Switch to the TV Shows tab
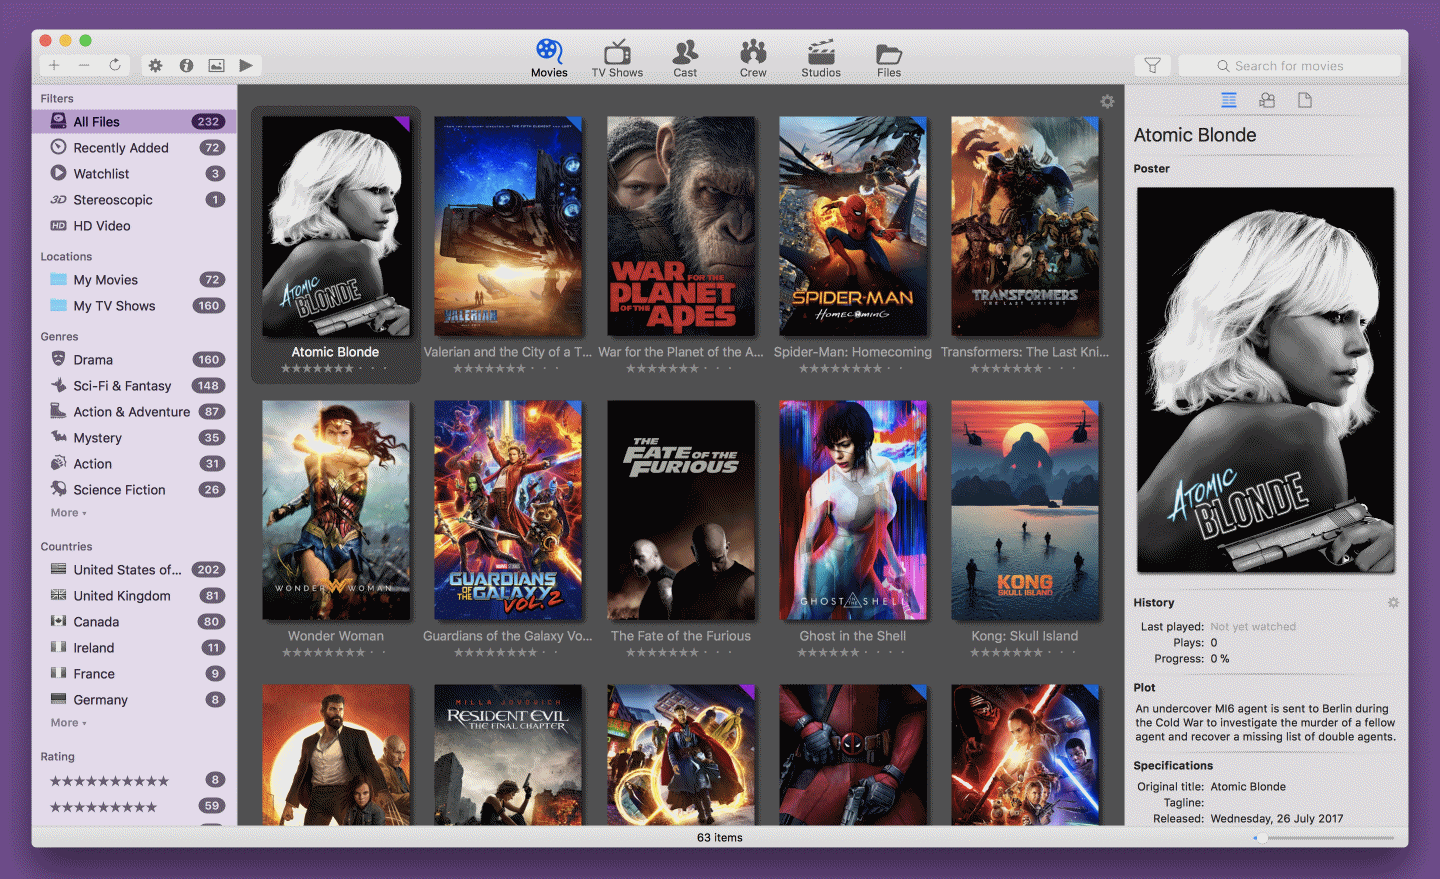This screenshot has height=879, width=1440. [617, 58]
